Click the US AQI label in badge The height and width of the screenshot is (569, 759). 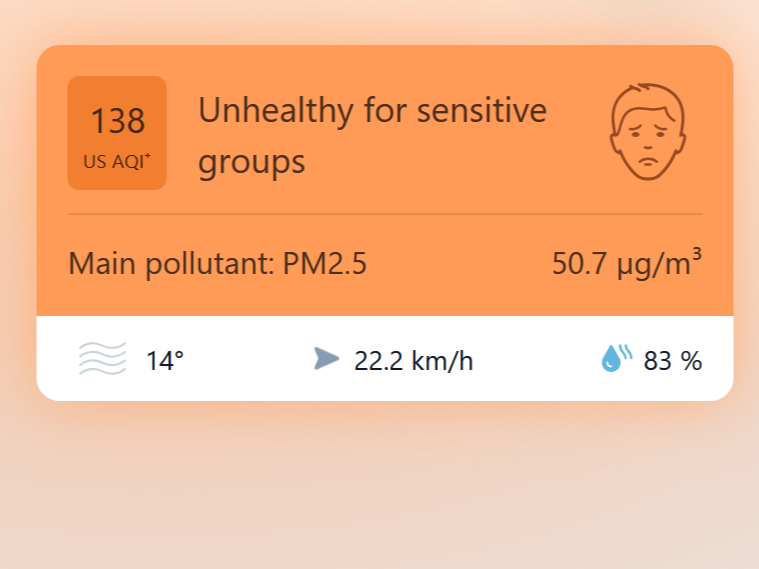[x=112, y=163]
